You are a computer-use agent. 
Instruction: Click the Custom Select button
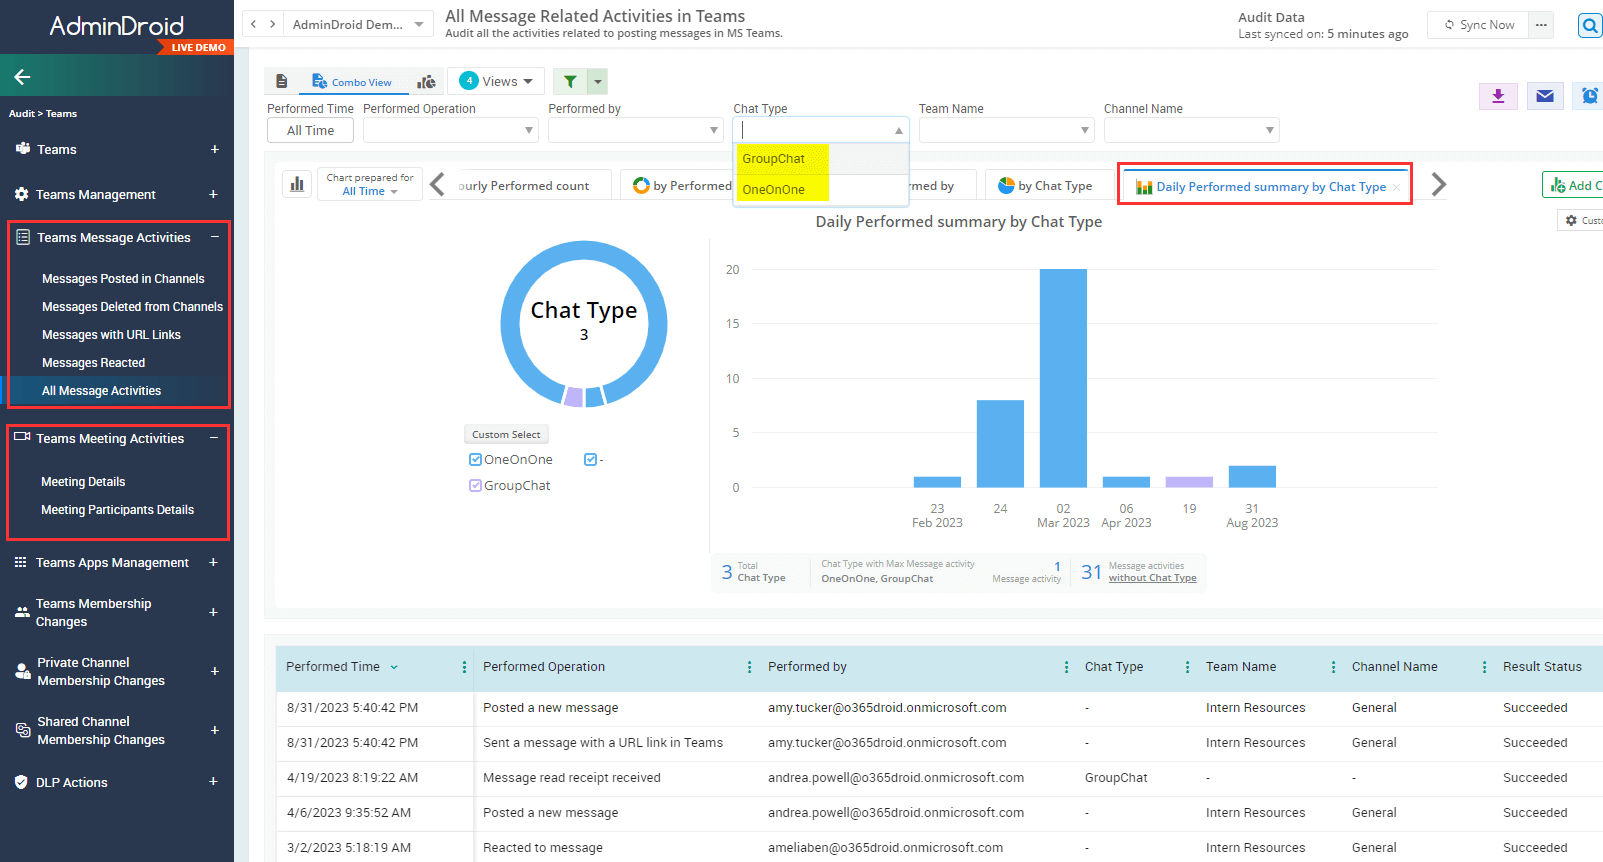[506, 434]
